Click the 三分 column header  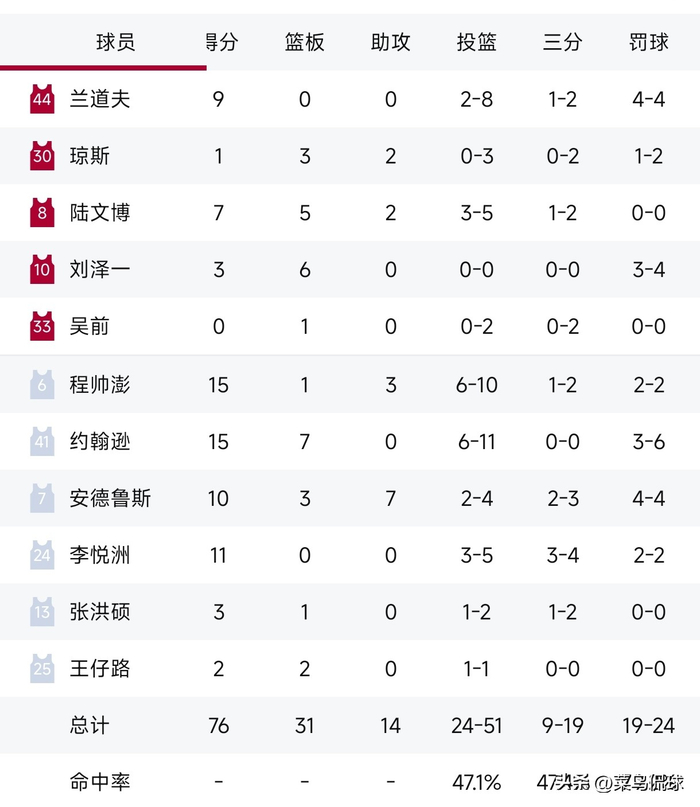click(562, 43)
